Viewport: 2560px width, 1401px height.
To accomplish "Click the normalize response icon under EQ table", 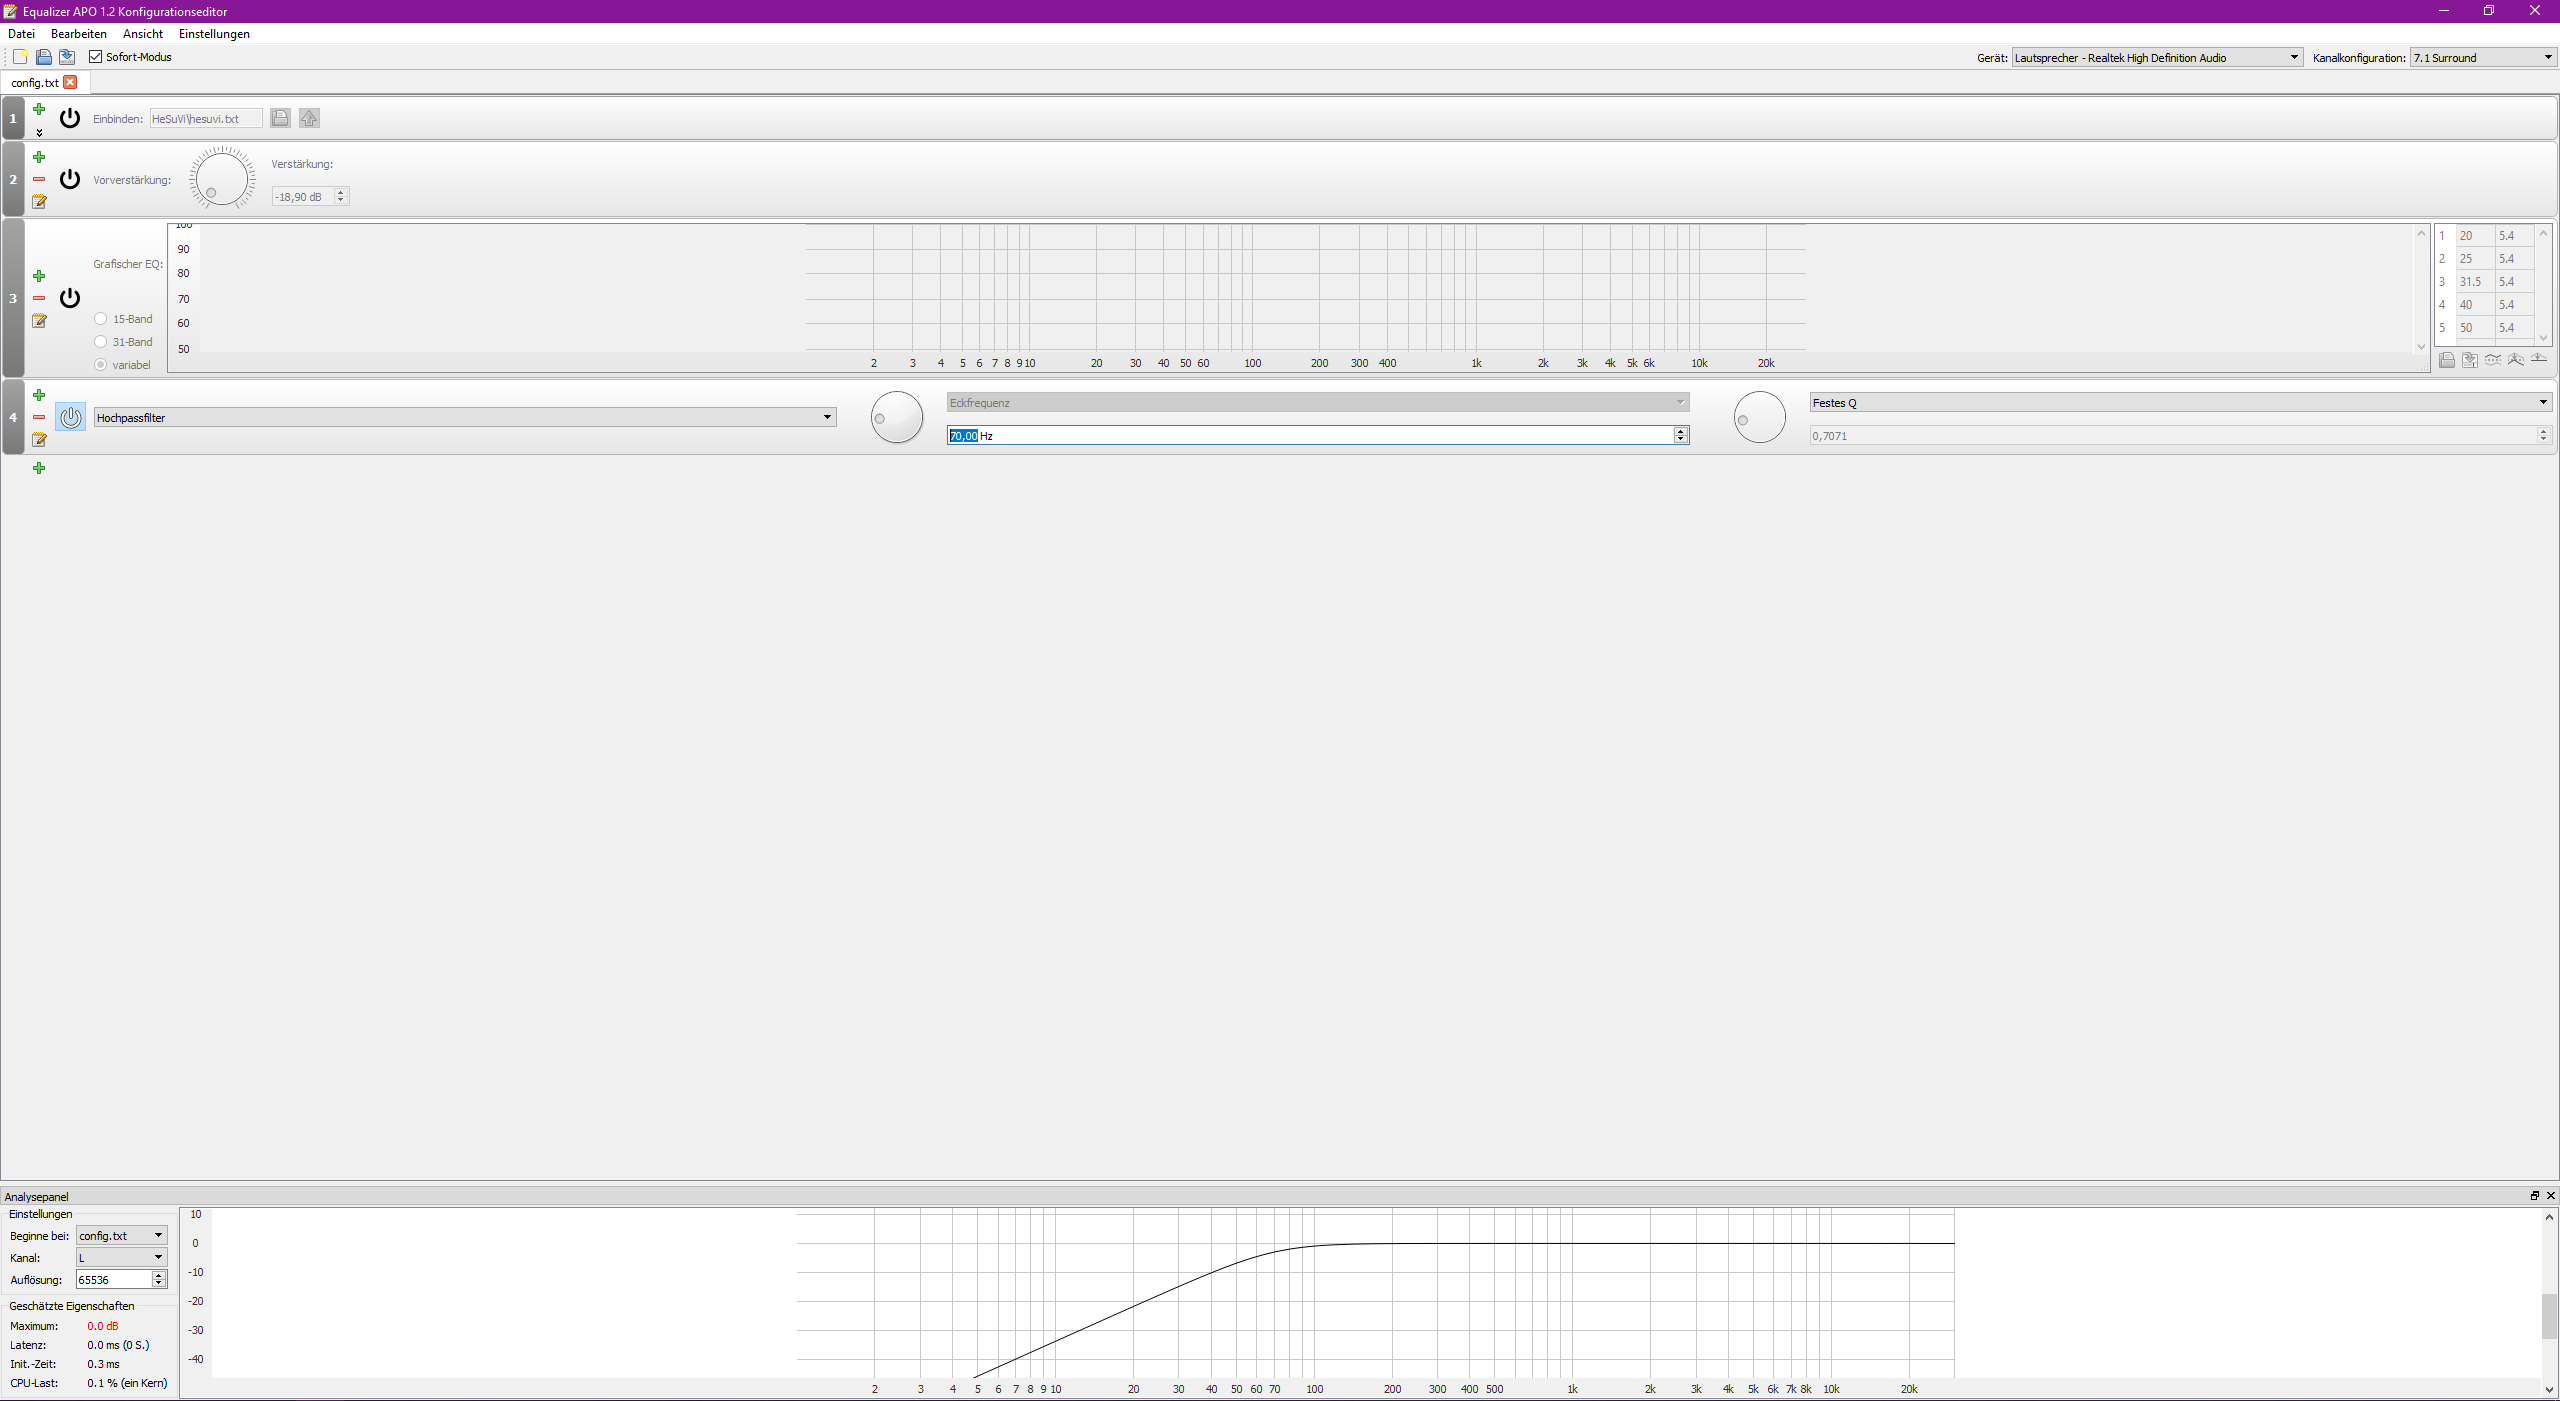I will point(2516,360).
